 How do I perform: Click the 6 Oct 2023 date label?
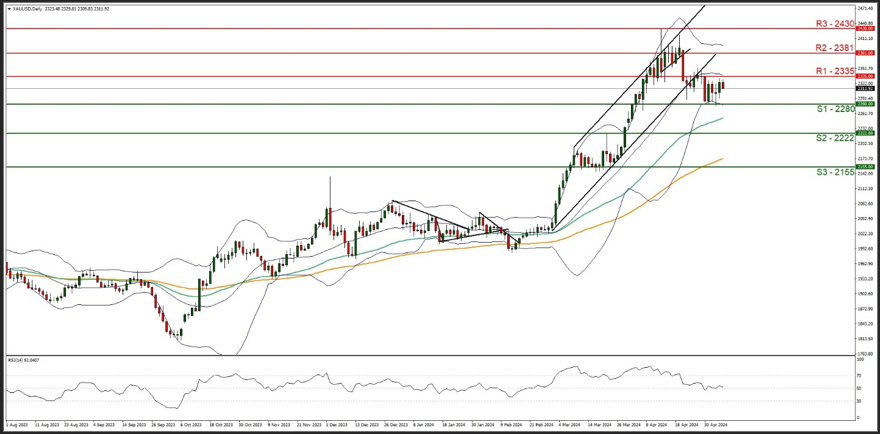191,425
